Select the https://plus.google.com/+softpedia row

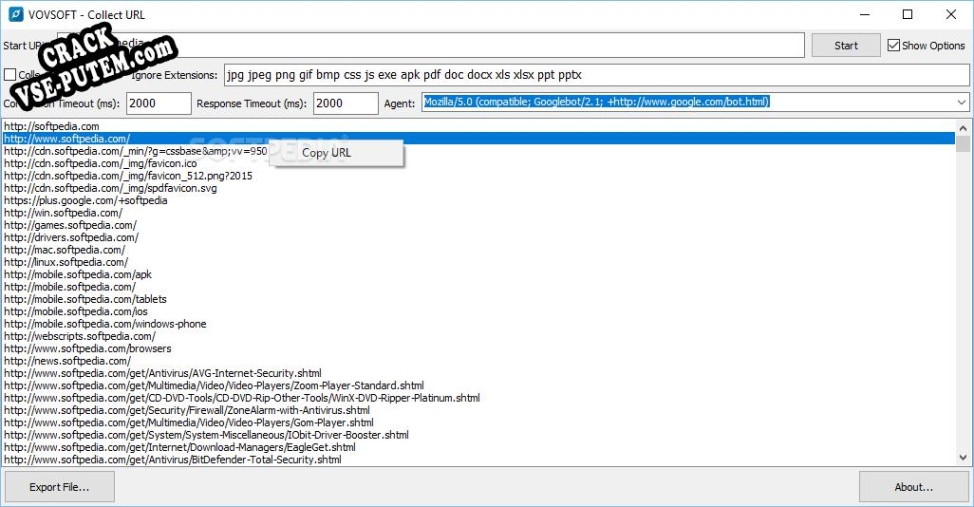point(478,200)
